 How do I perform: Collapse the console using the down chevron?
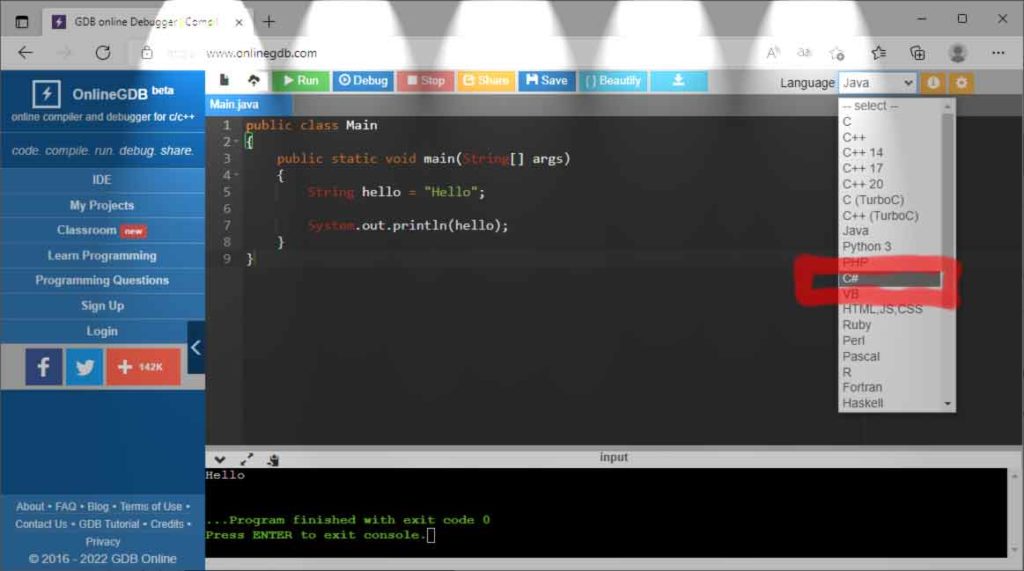click(220, 459)
